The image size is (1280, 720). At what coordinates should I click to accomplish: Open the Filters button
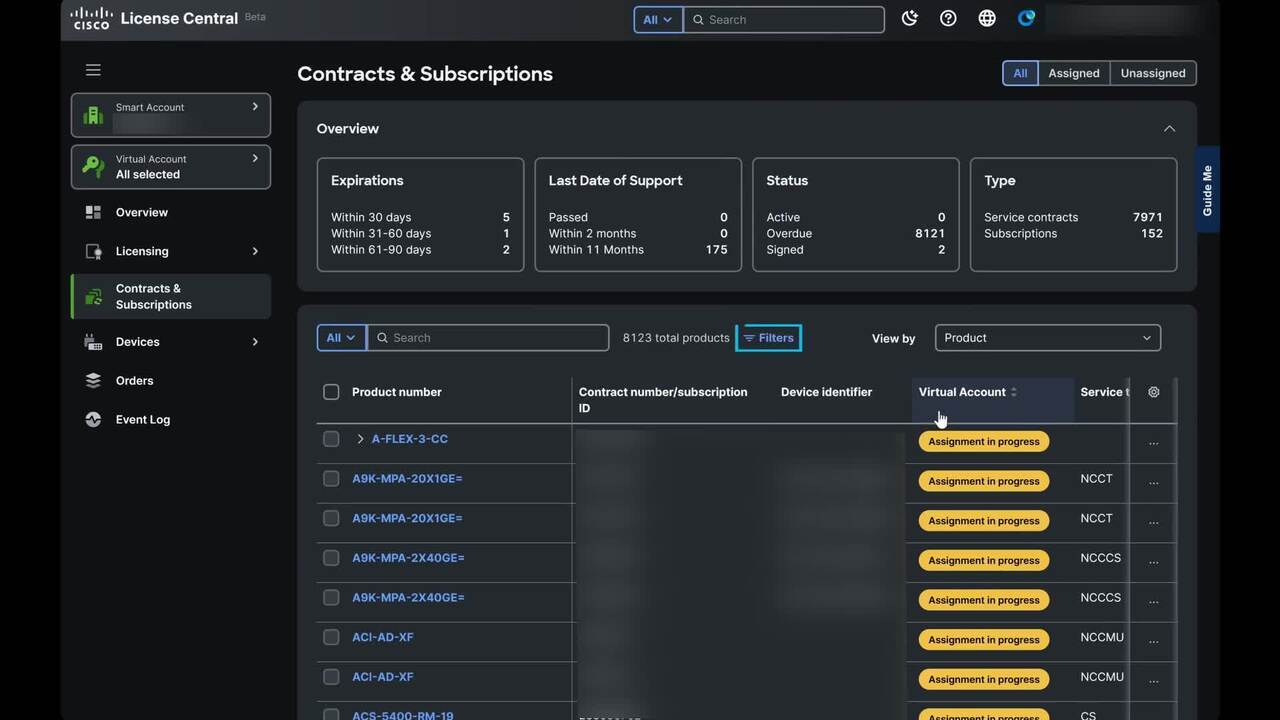[x=769, y=338]
